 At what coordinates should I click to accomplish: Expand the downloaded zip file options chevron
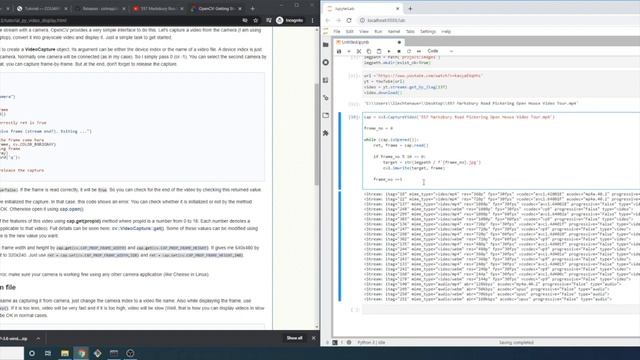(x=38, y=338)
